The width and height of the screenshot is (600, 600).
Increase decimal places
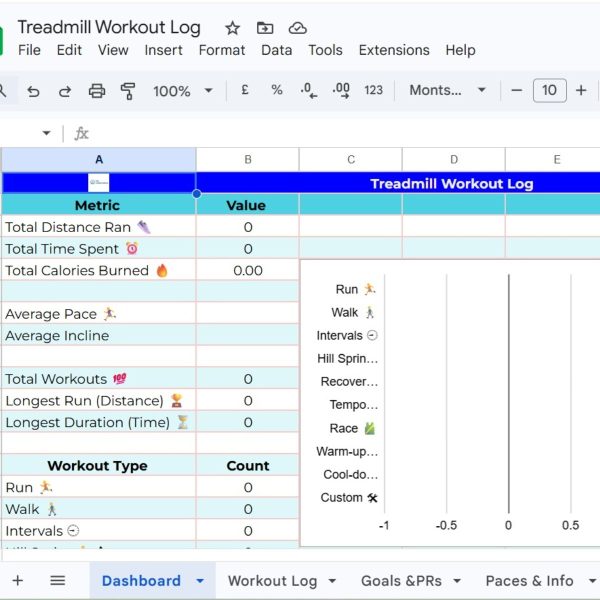[341, 91]
